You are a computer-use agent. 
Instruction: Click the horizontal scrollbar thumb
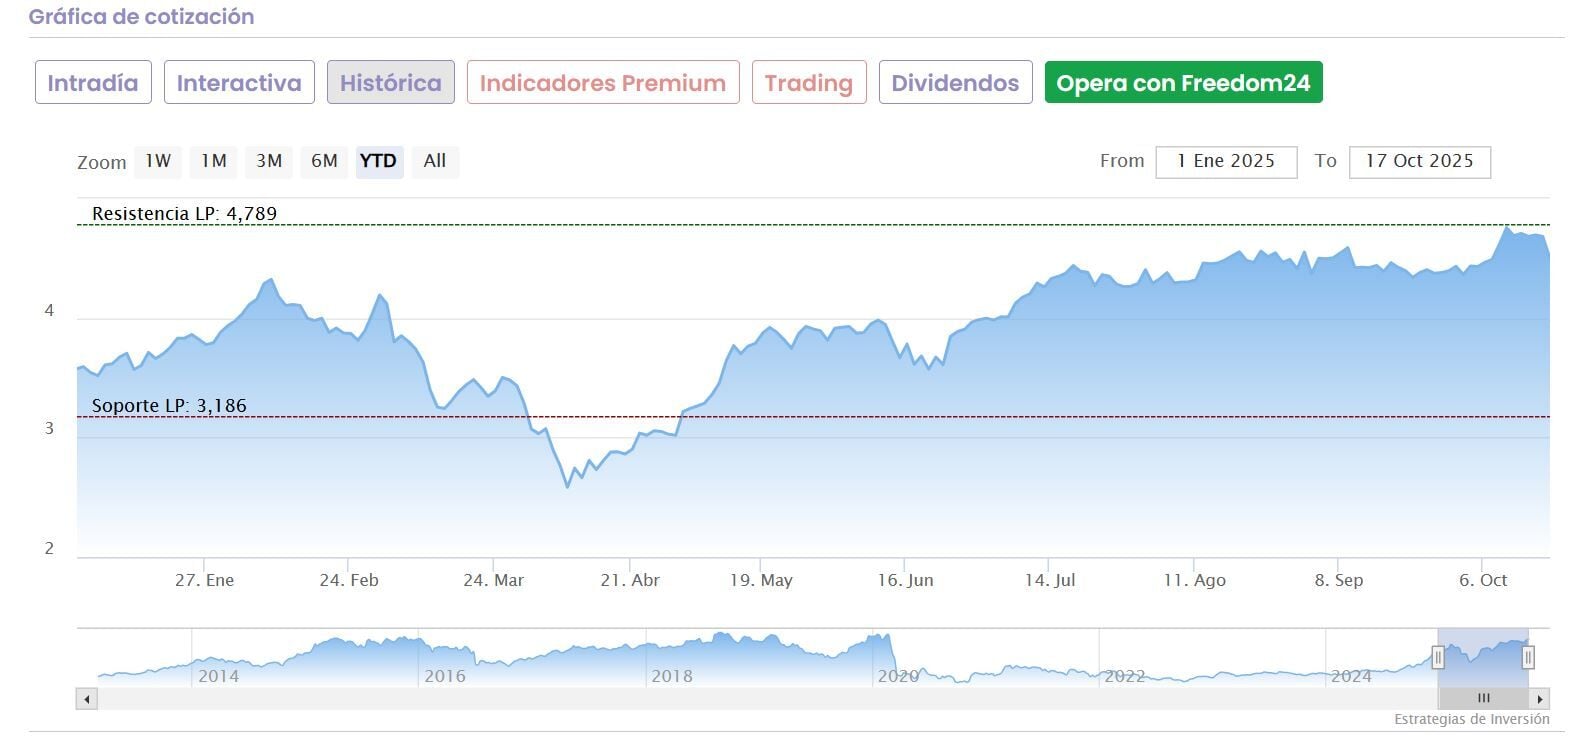point(1483,699)
